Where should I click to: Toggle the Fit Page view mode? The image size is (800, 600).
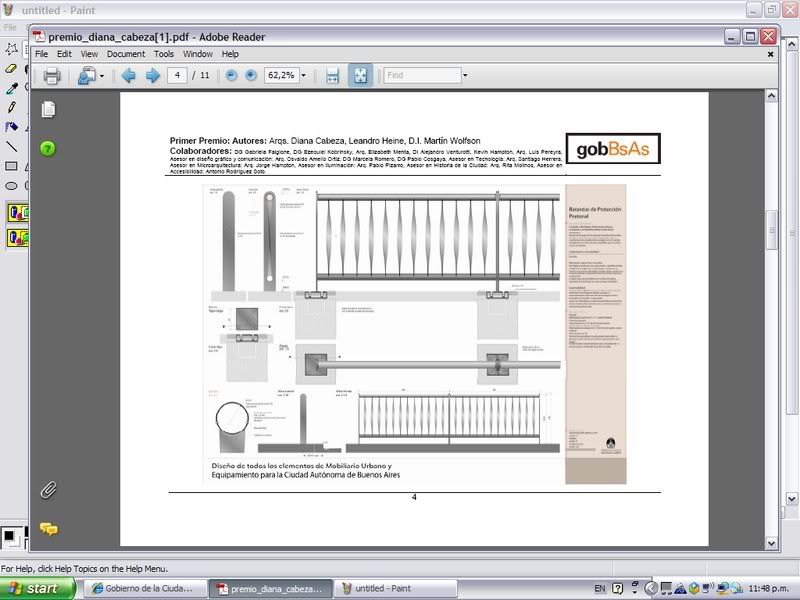[x=360, y=76]
